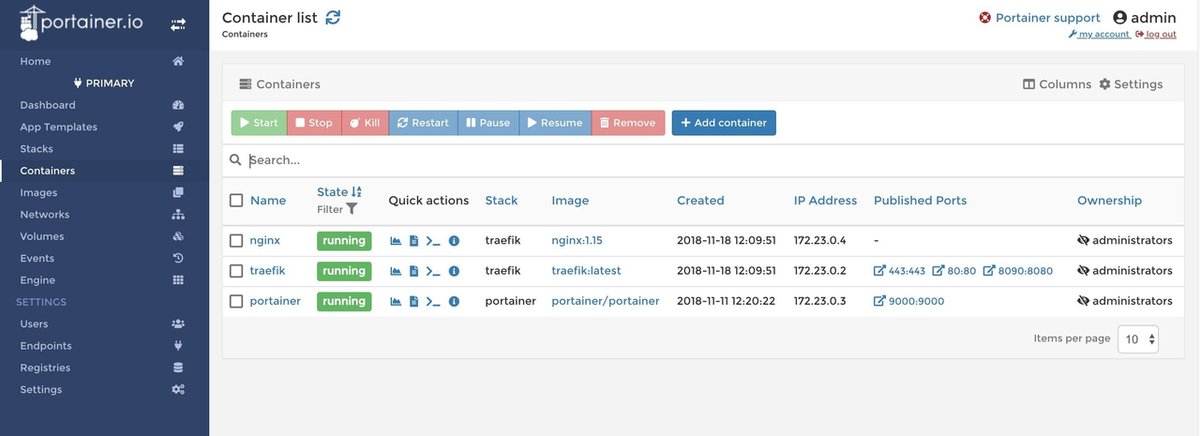Screen dimensions: 1200x436
Task: Check the nginx container checkbox
Action: click(x=236, y=241)
